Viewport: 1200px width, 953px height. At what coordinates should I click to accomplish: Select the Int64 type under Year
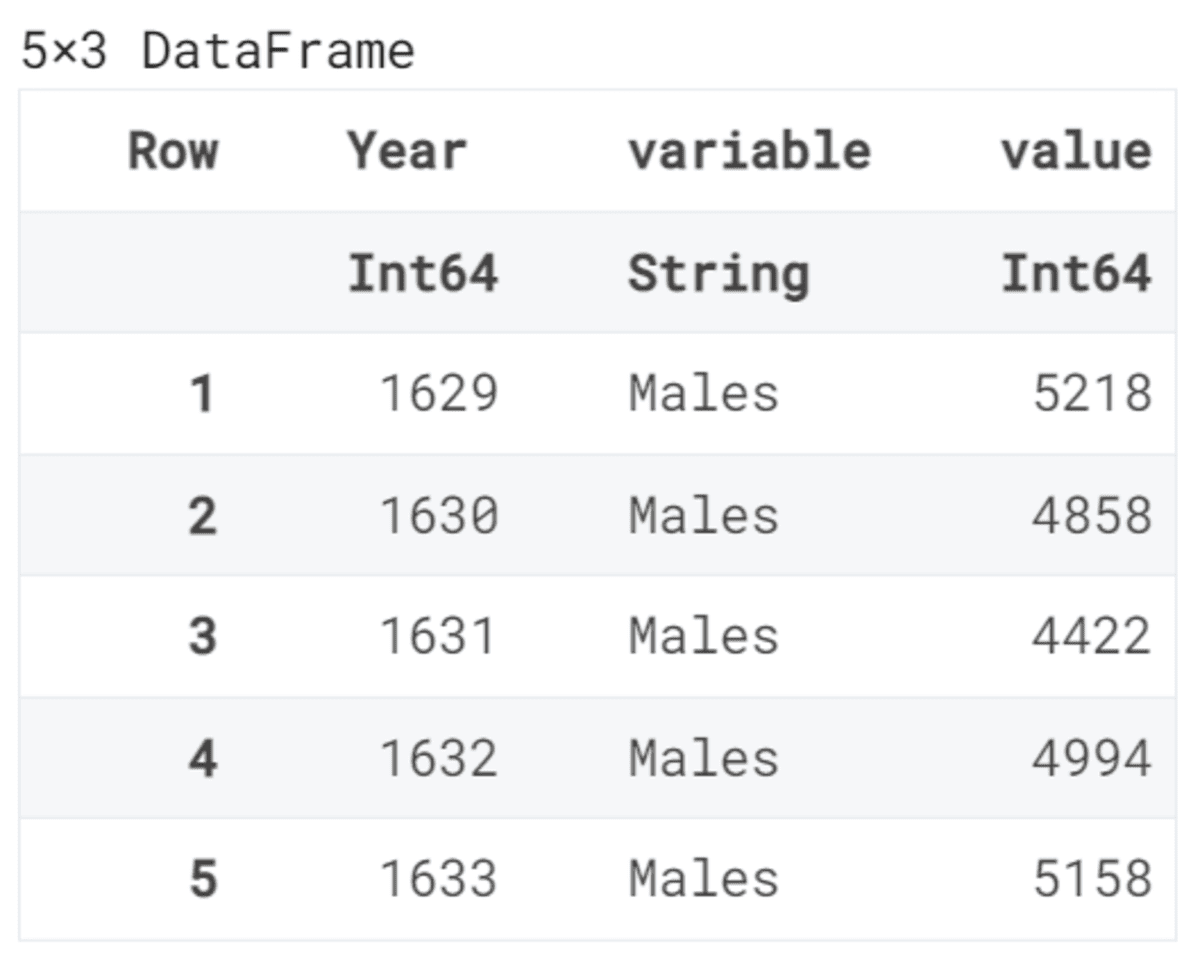coord(422,273)
